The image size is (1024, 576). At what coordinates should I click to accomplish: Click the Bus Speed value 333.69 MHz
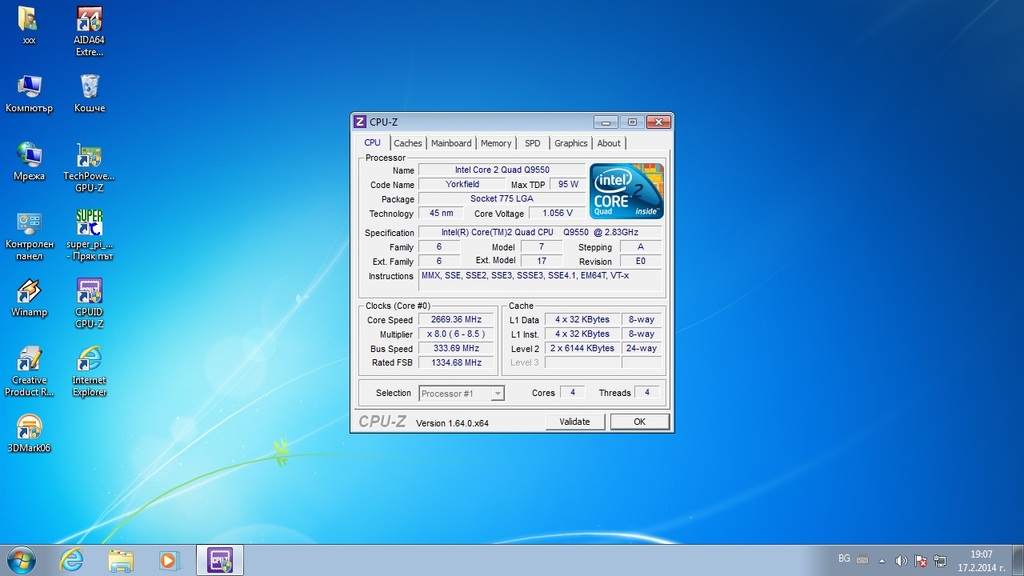(x=456, y=348)
